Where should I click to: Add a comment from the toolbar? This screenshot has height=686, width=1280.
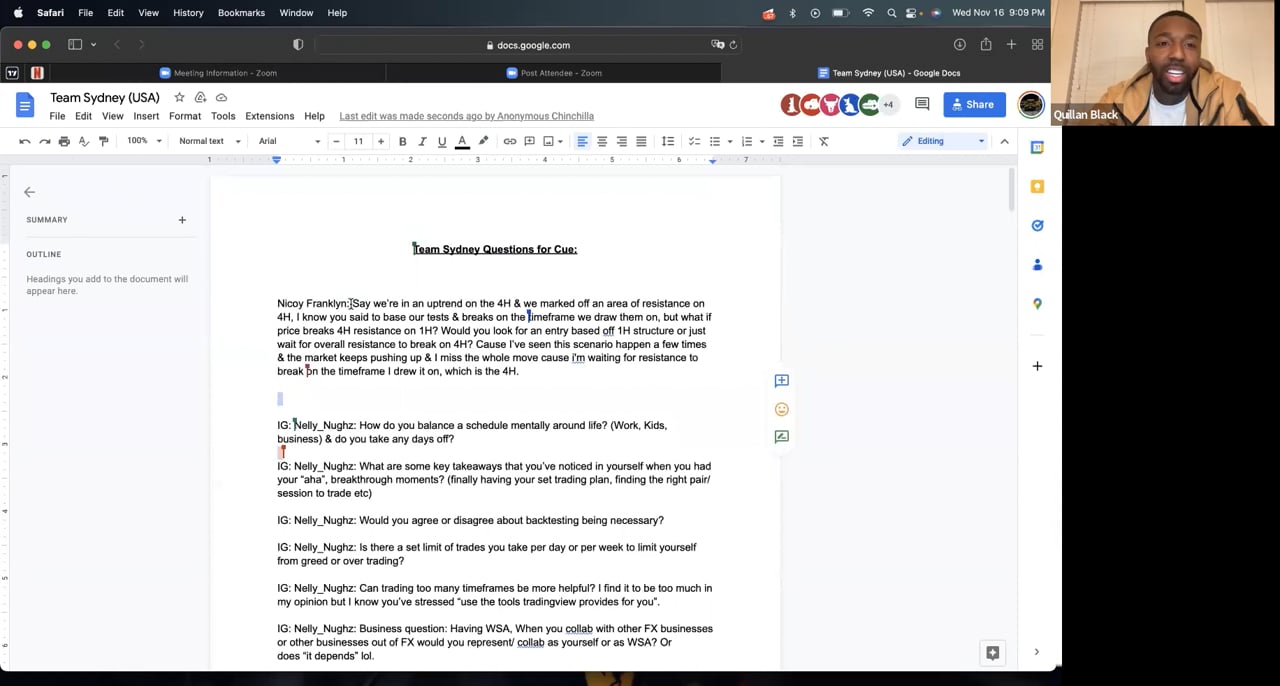pos(529,141)
